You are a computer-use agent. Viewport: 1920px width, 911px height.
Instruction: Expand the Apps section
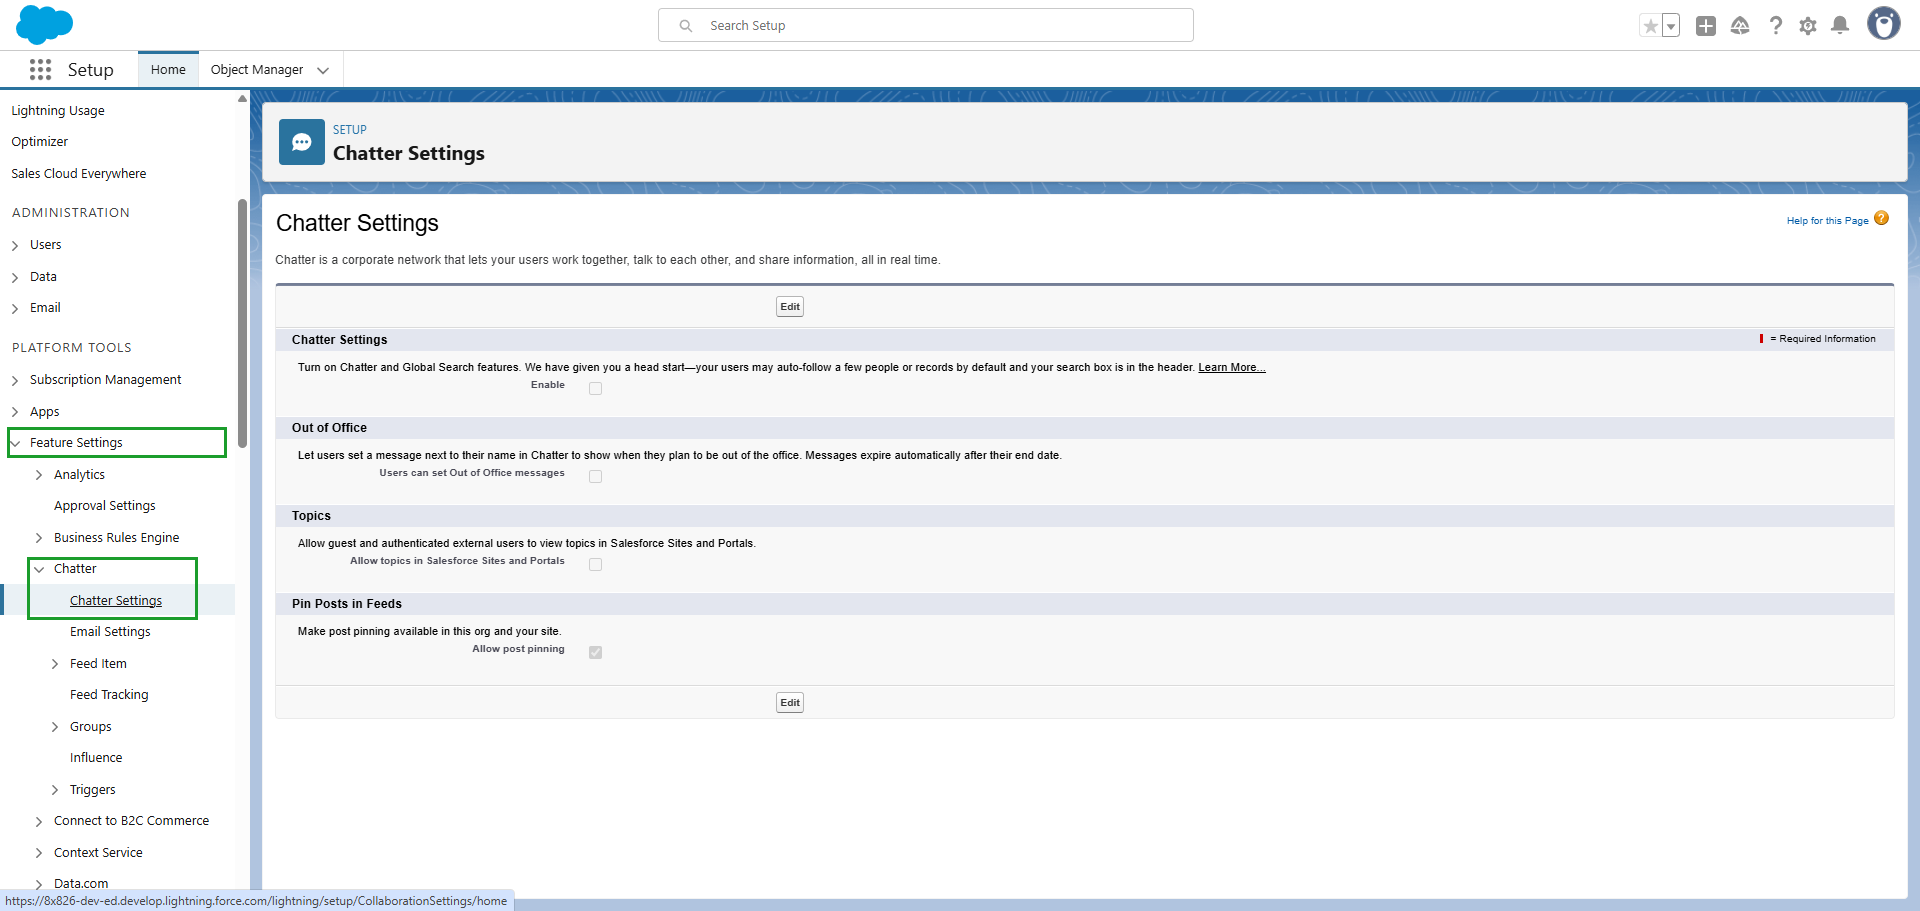(x=15, y=412)
